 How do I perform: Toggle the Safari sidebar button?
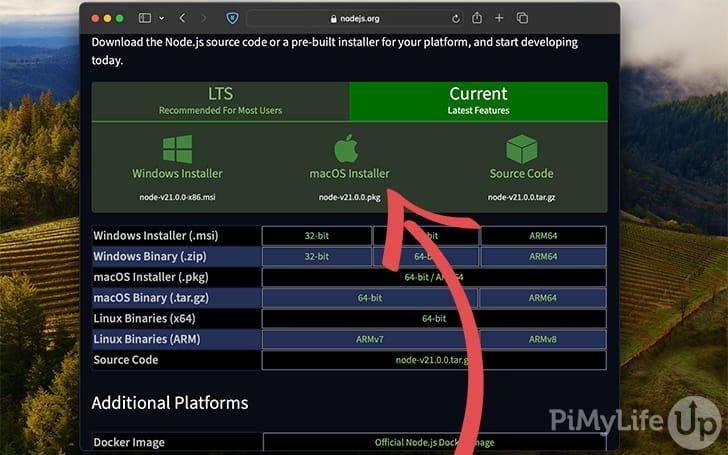[145, 18]
